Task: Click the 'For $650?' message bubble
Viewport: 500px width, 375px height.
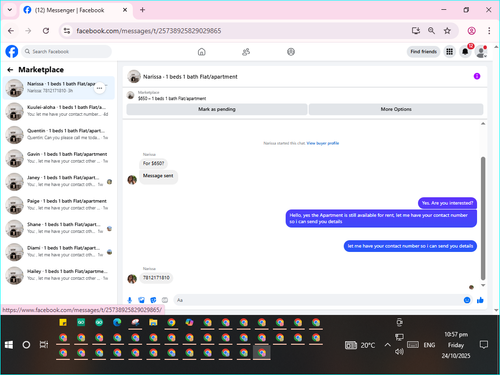Action: coord(153,163)
